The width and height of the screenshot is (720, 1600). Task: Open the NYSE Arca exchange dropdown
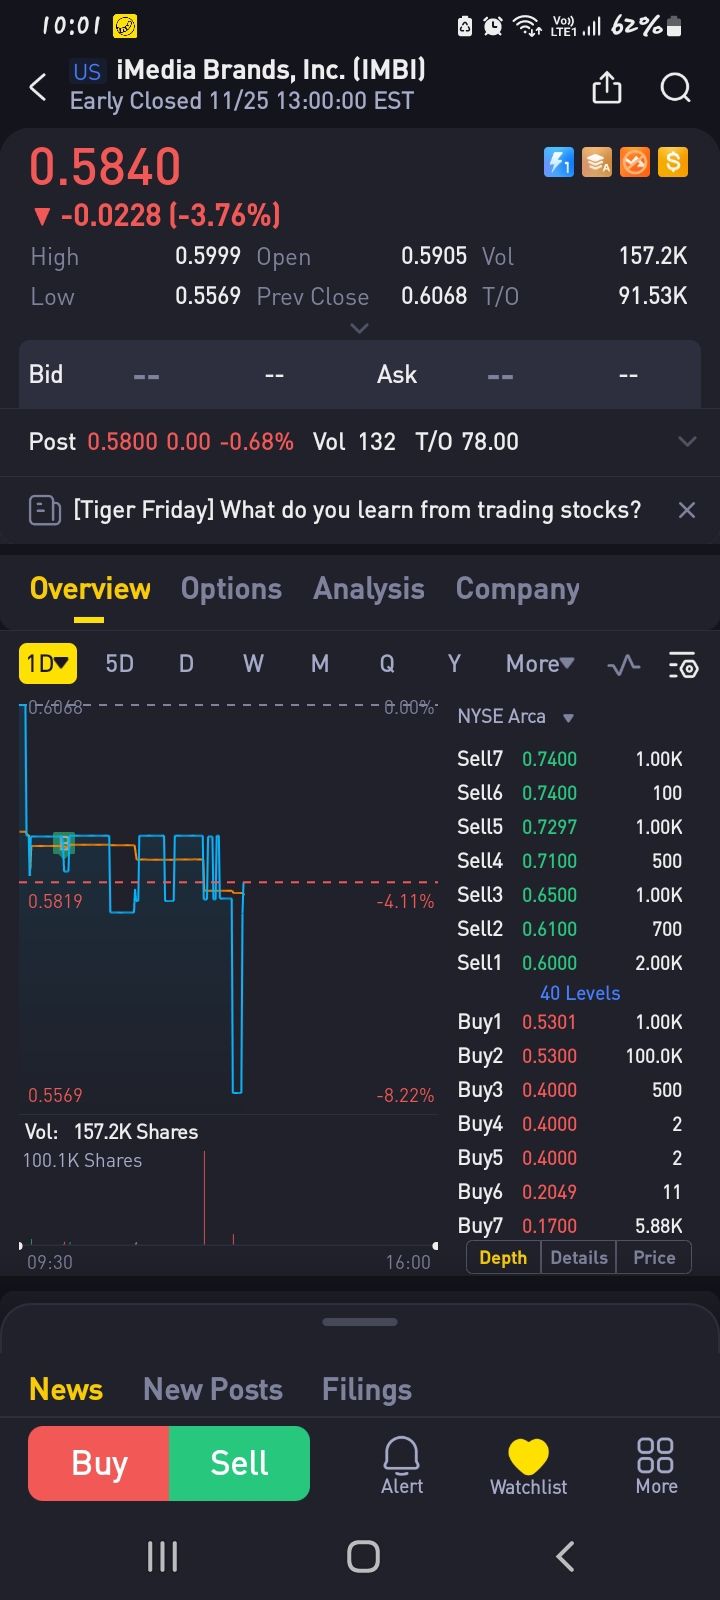(515, 717)
